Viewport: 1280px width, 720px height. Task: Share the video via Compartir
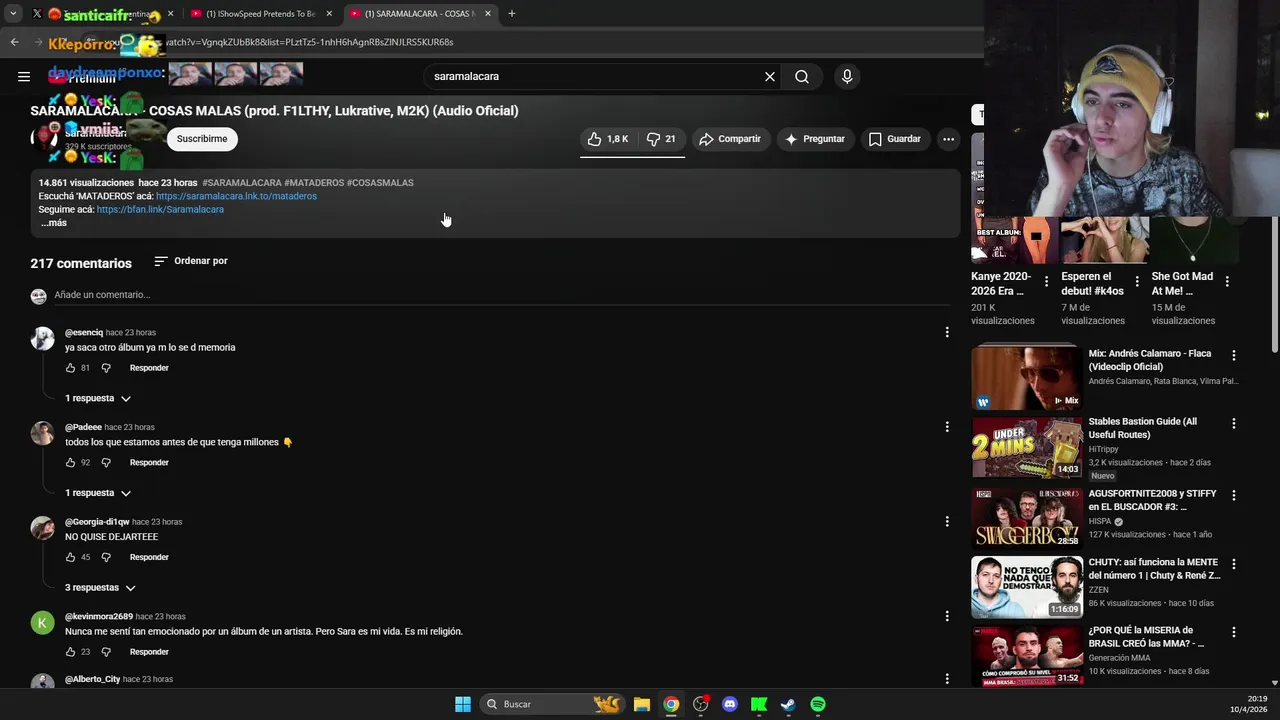(730, 139)
